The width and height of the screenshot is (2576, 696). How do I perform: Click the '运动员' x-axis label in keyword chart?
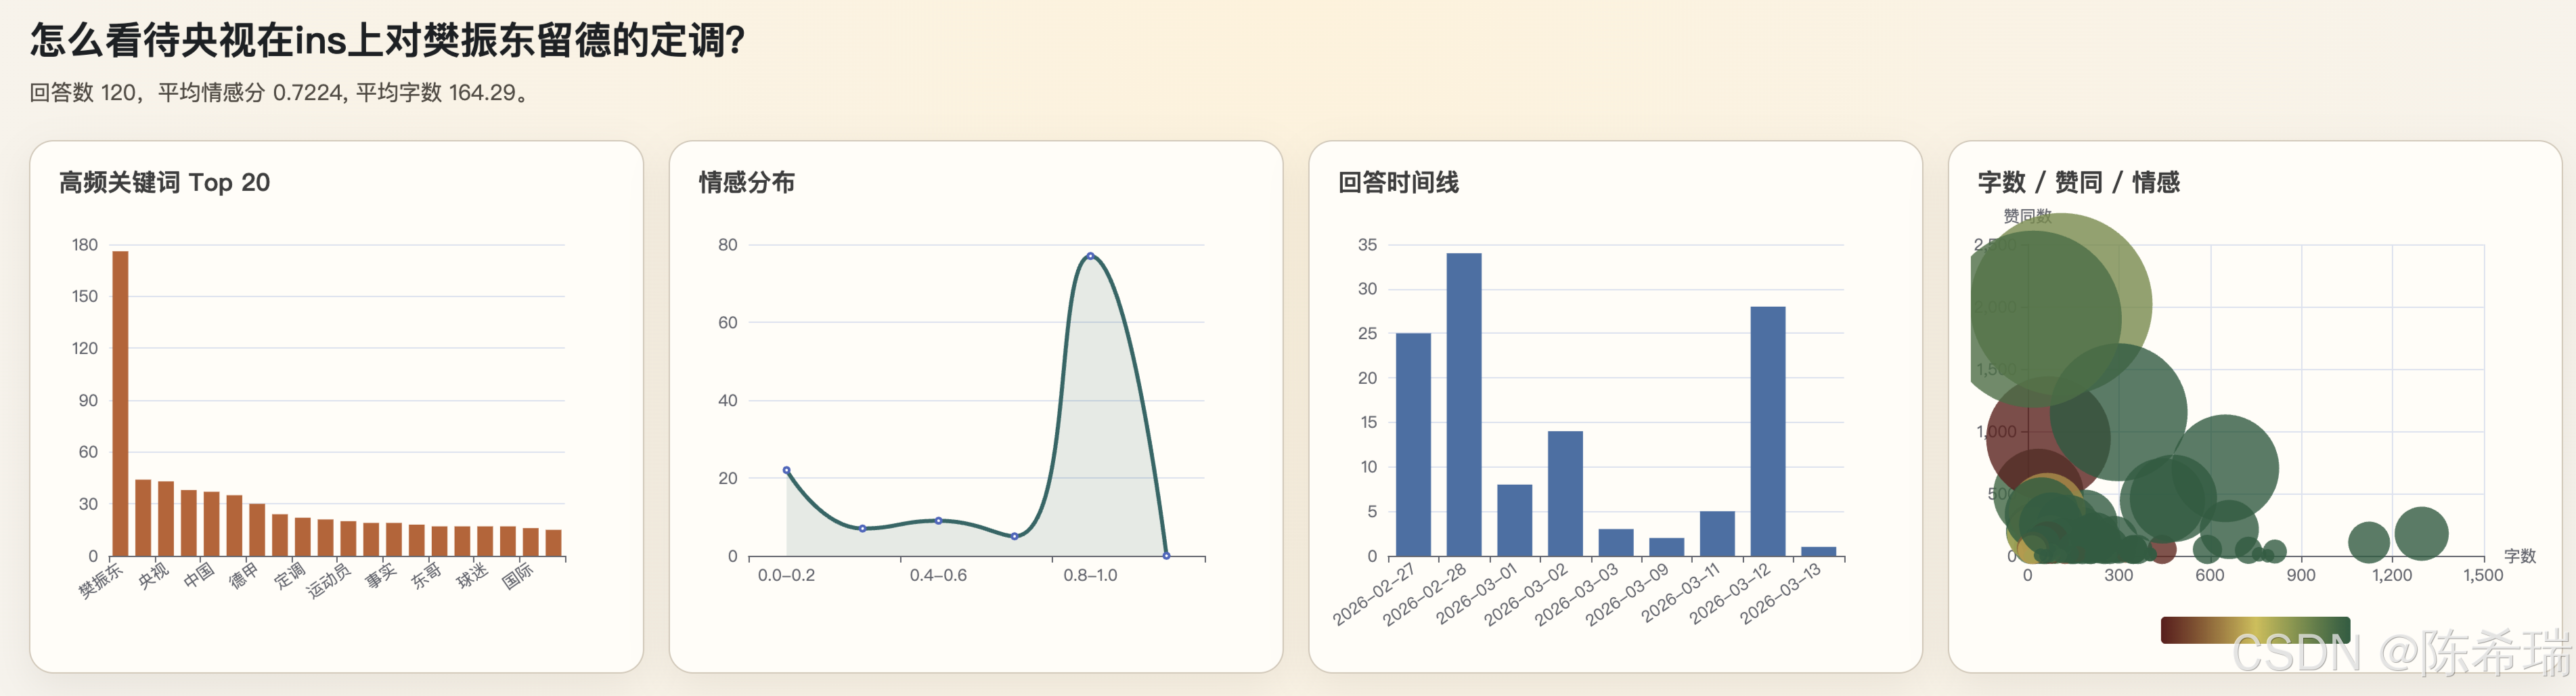[x=329, y=581]
